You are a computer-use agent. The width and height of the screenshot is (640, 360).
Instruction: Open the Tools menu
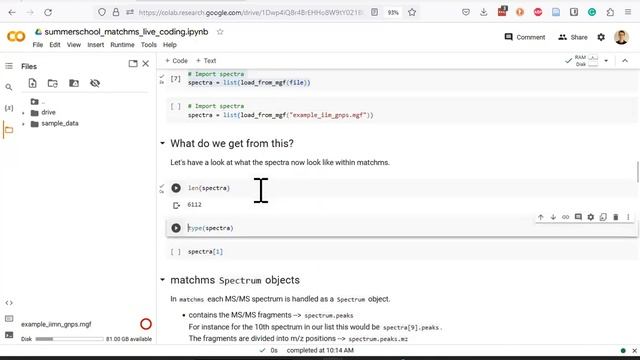[149, 45]
